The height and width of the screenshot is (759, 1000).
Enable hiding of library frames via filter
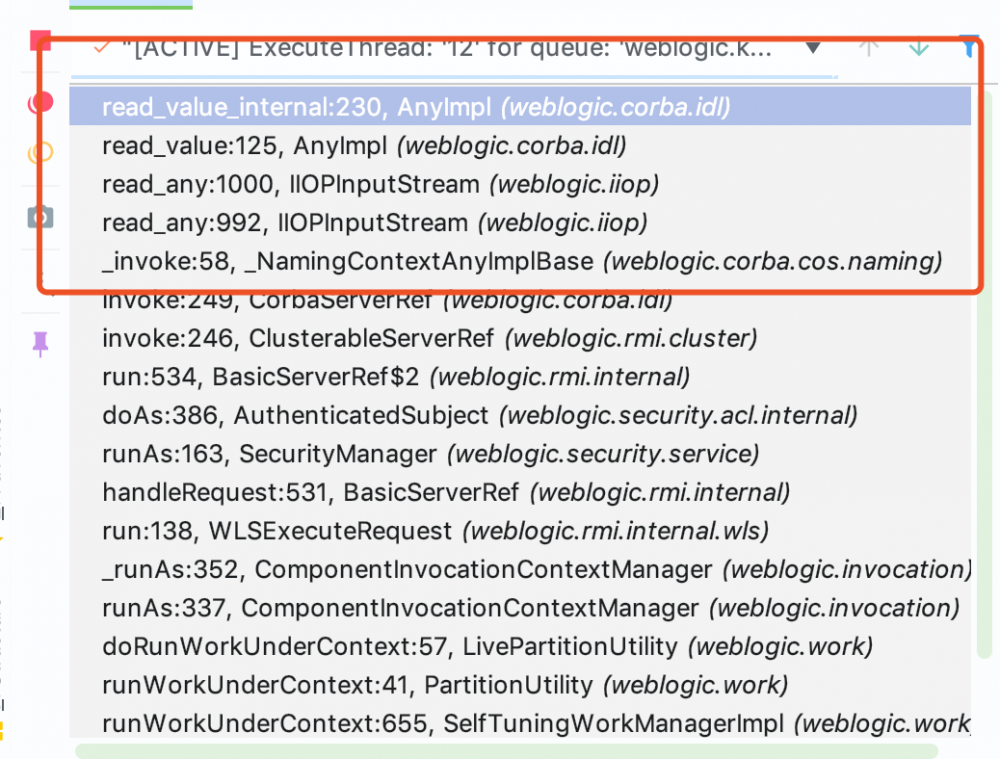tap(968, 47)
